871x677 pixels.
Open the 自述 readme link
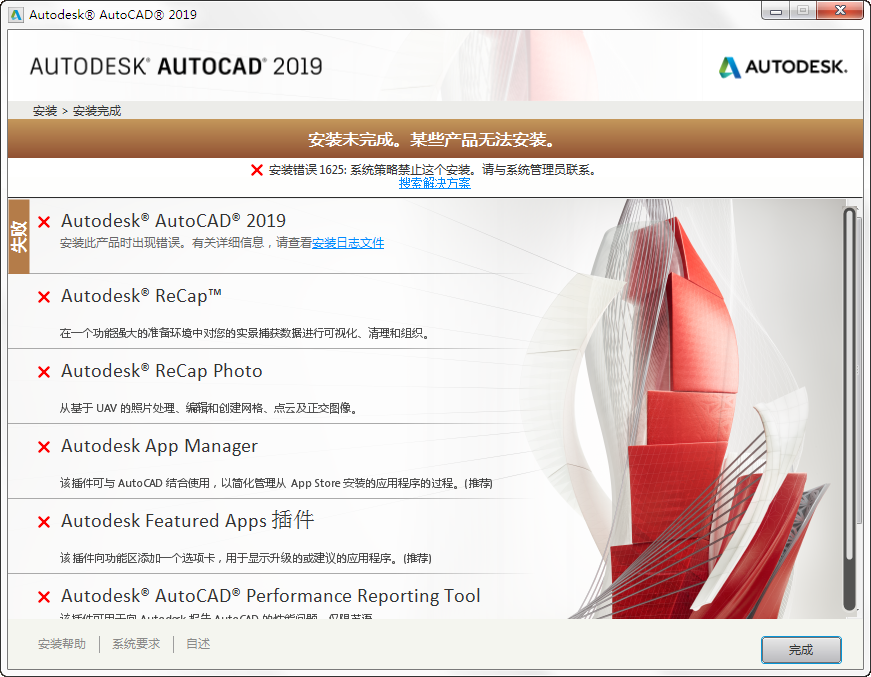tap(198, 644)
